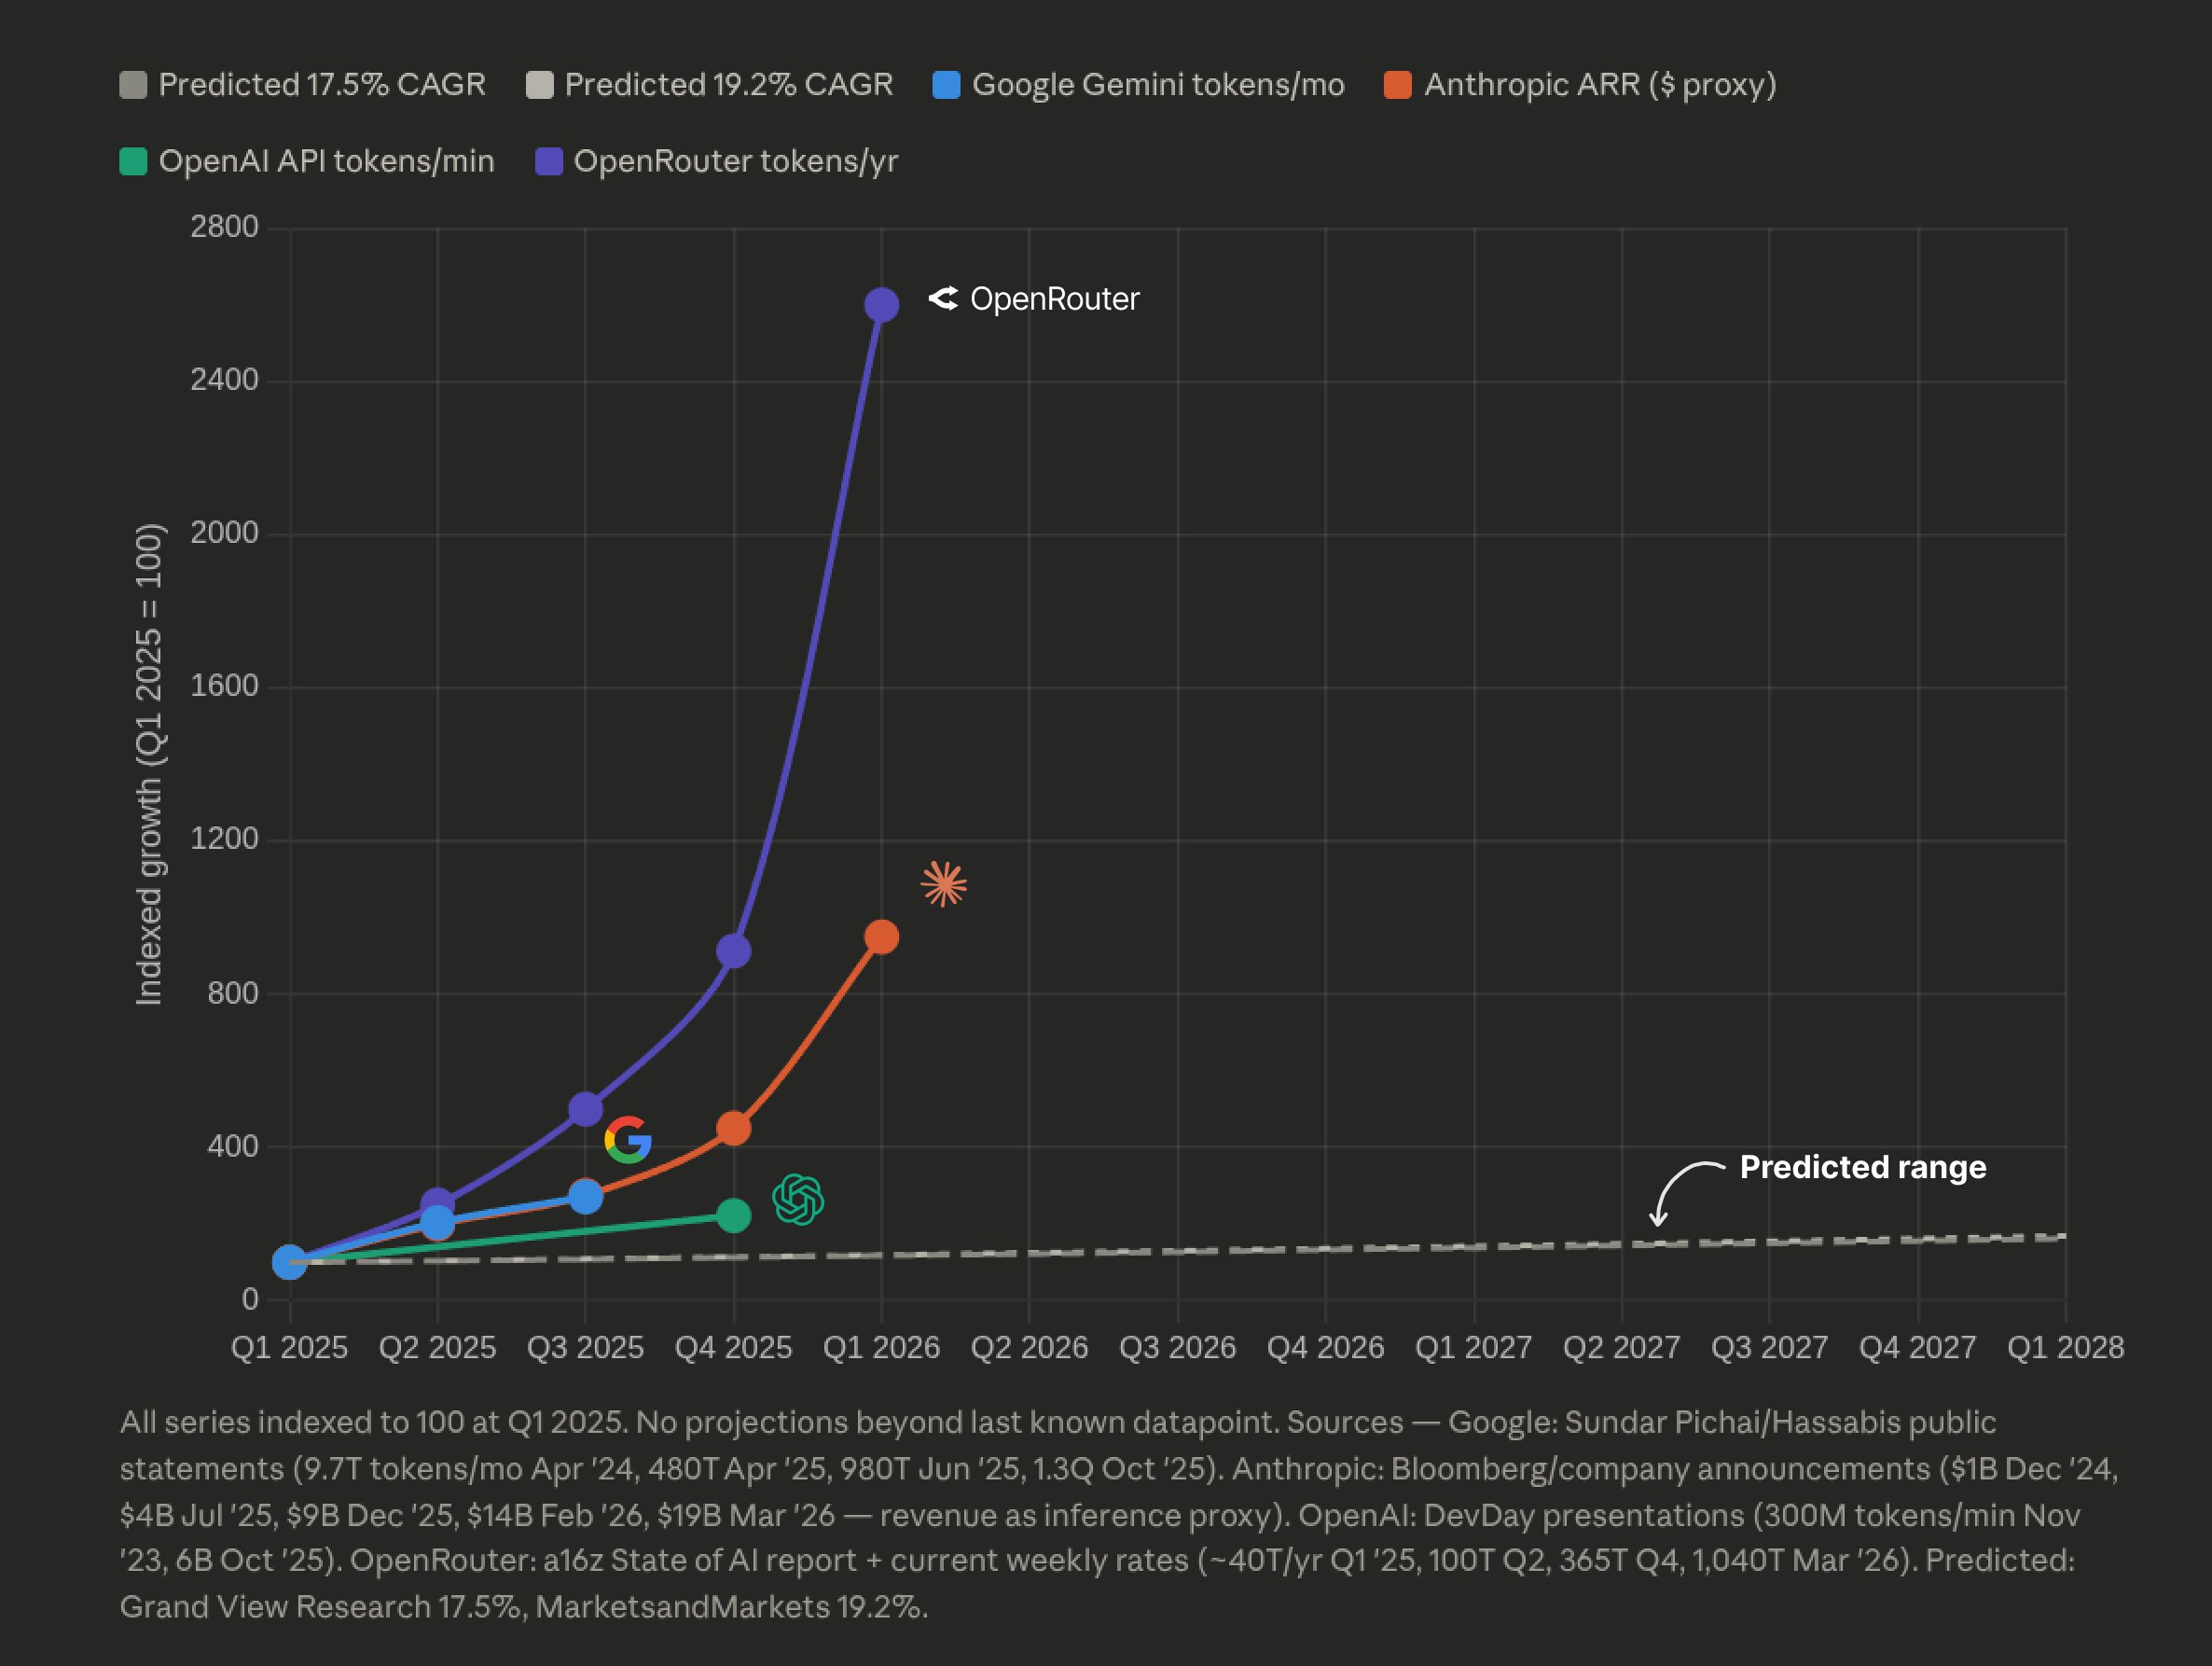
Task: Click the 2800 y-axis tick label
Action: click(224, 227)
